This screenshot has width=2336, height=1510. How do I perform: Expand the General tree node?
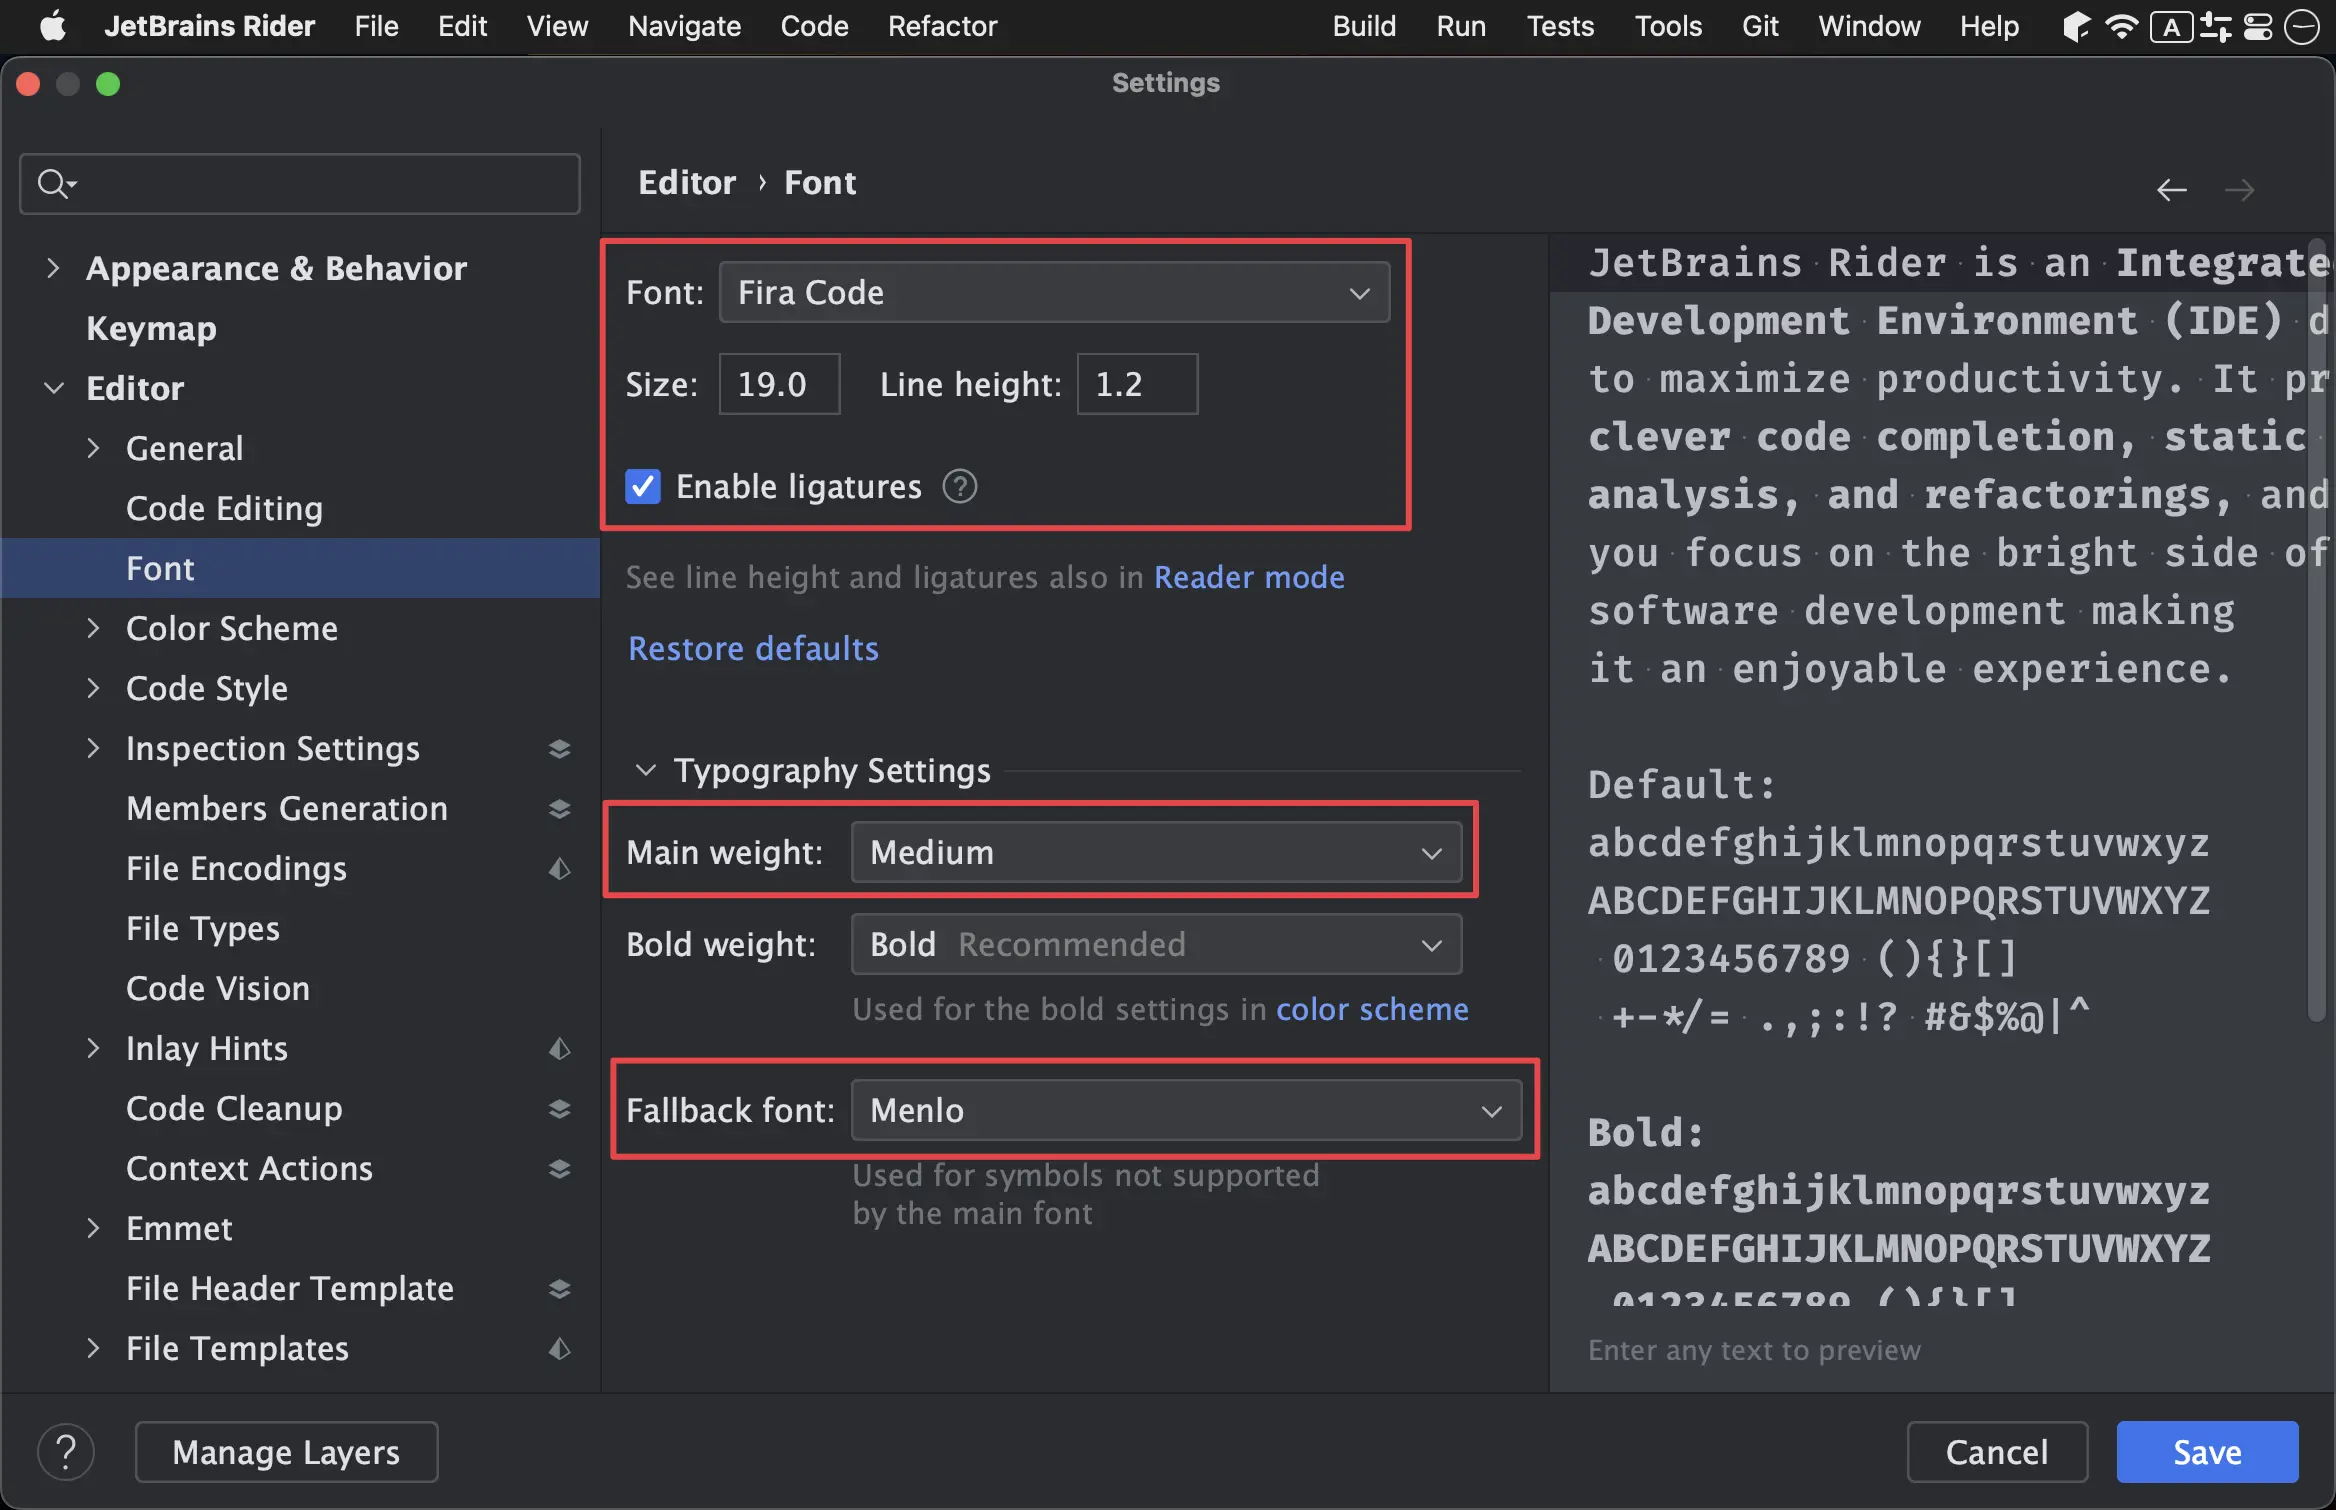click(x=94, y=449)
